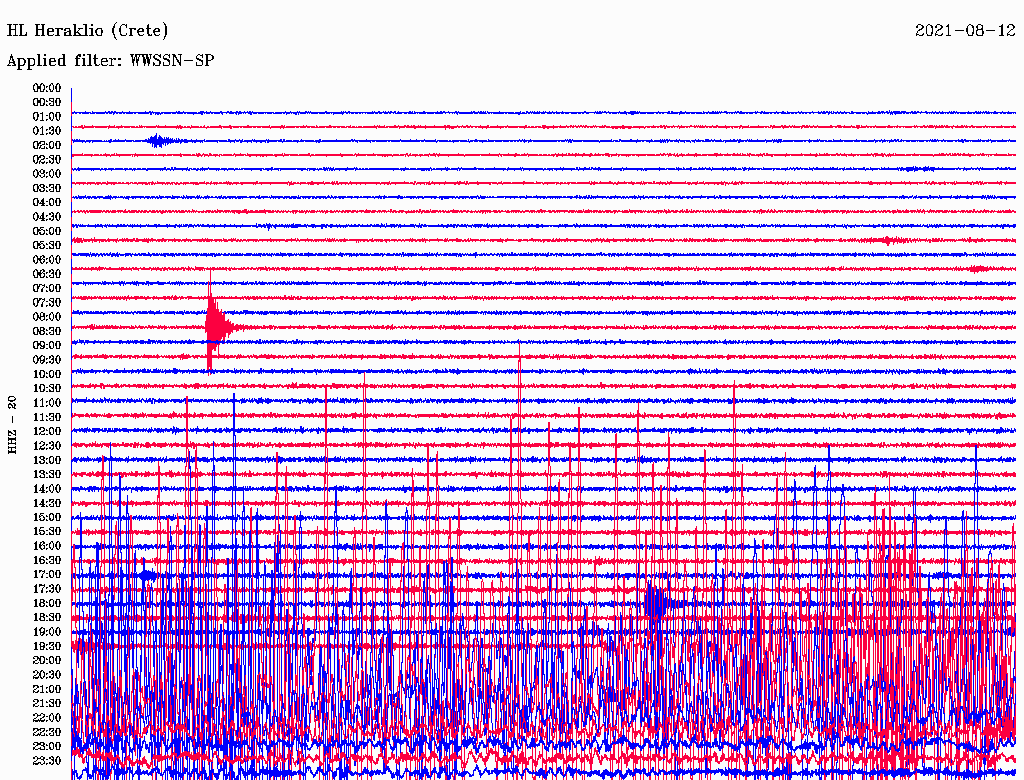Click the HHZ - 20 vertical axis label
1024x780 pixels.
point(13,425)
